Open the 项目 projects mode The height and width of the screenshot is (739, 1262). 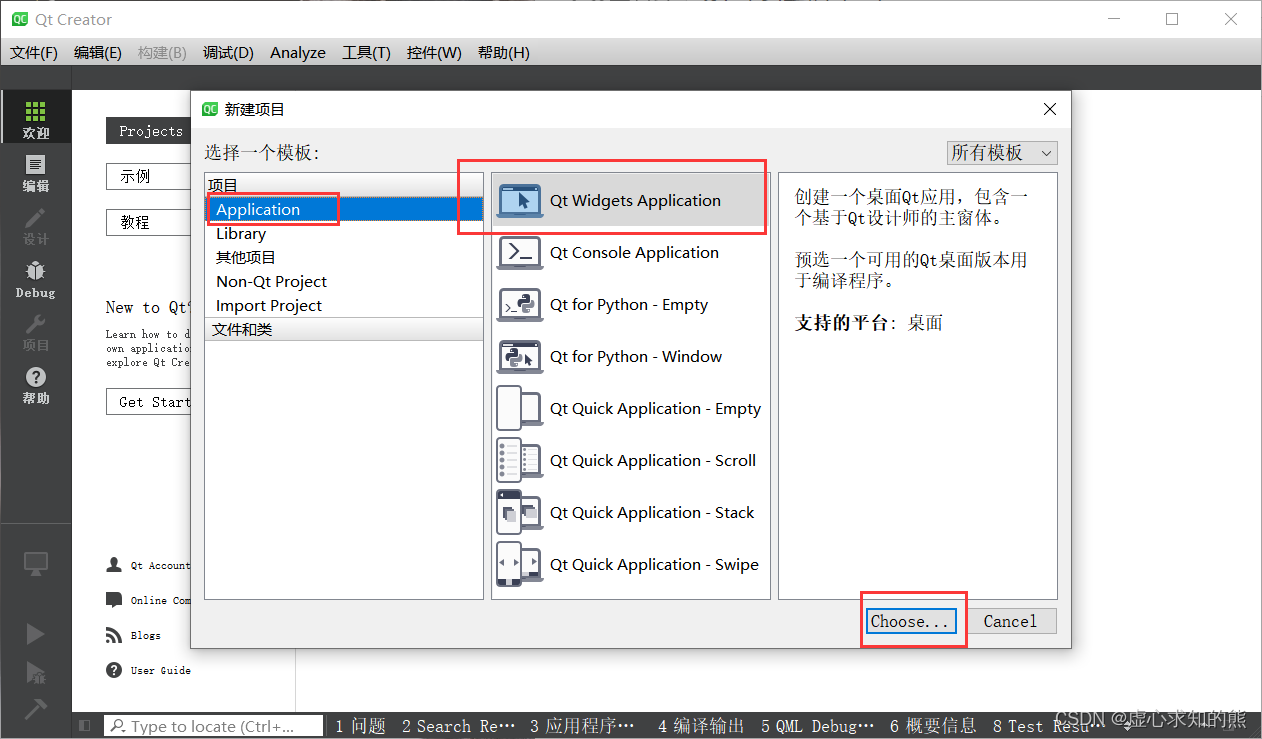[35, 331]
